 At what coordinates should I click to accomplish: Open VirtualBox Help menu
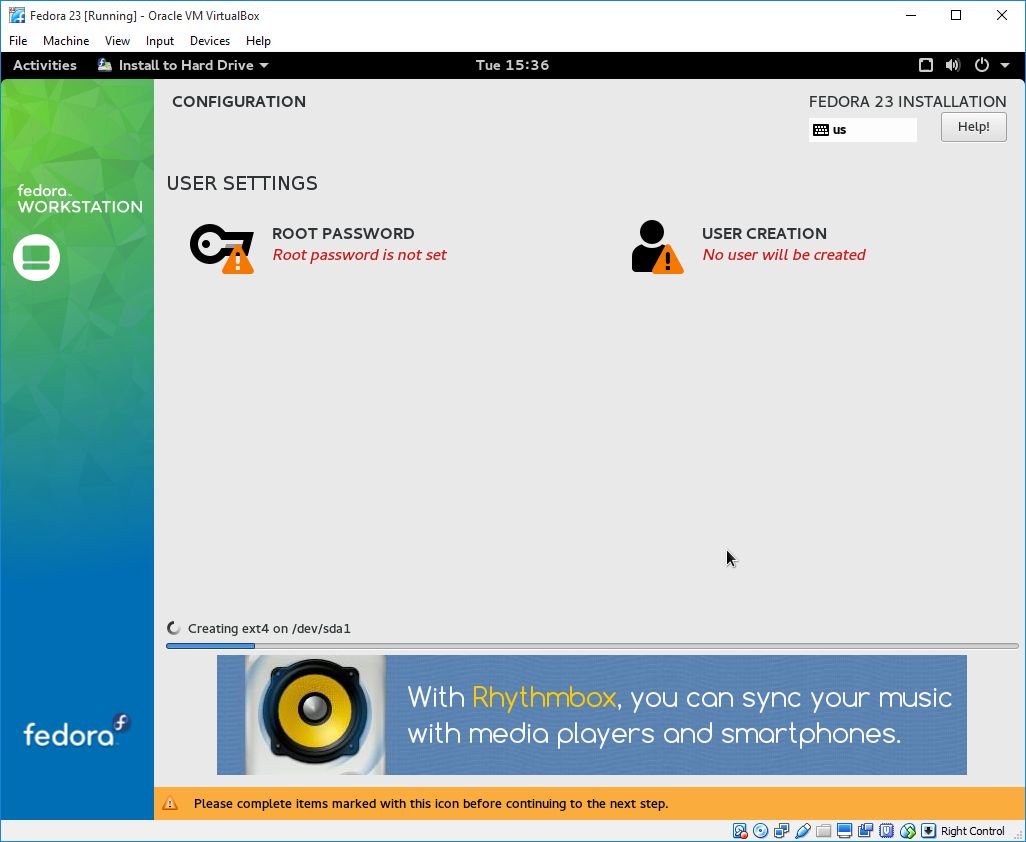point(258,41)
